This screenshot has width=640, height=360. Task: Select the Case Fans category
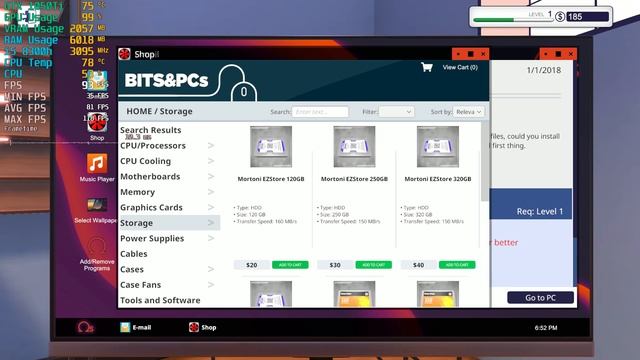point(140,285)
